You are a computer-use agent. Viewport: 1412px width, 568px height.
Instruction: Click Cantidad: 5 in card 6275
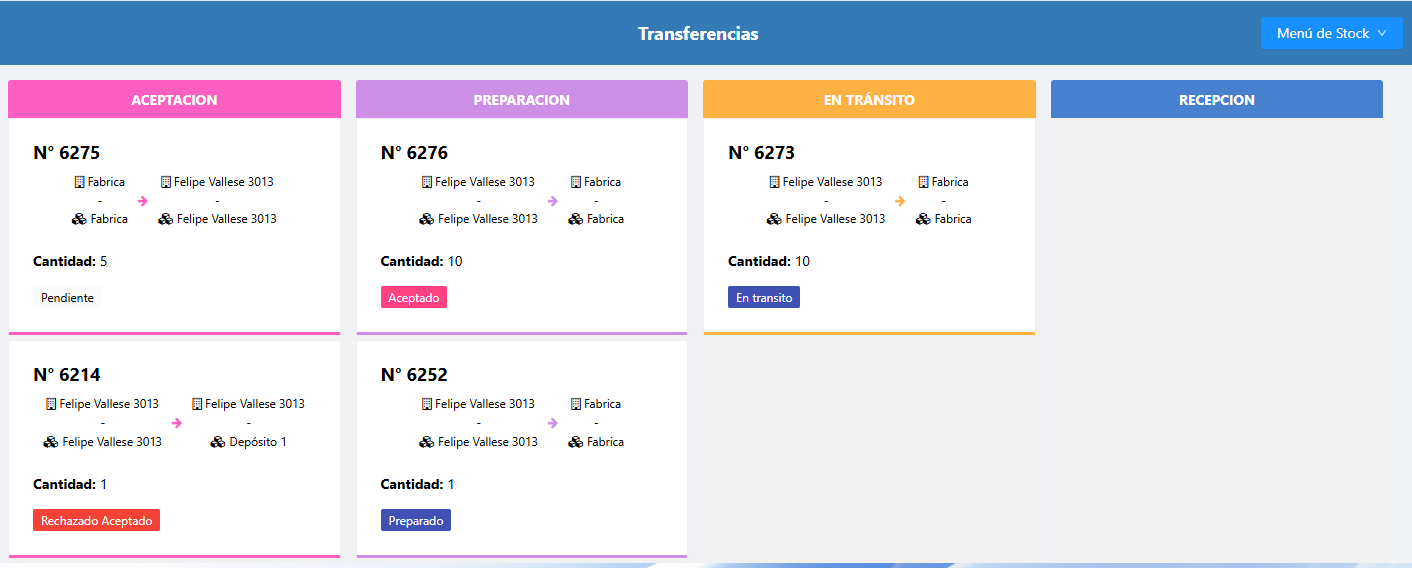70,261
